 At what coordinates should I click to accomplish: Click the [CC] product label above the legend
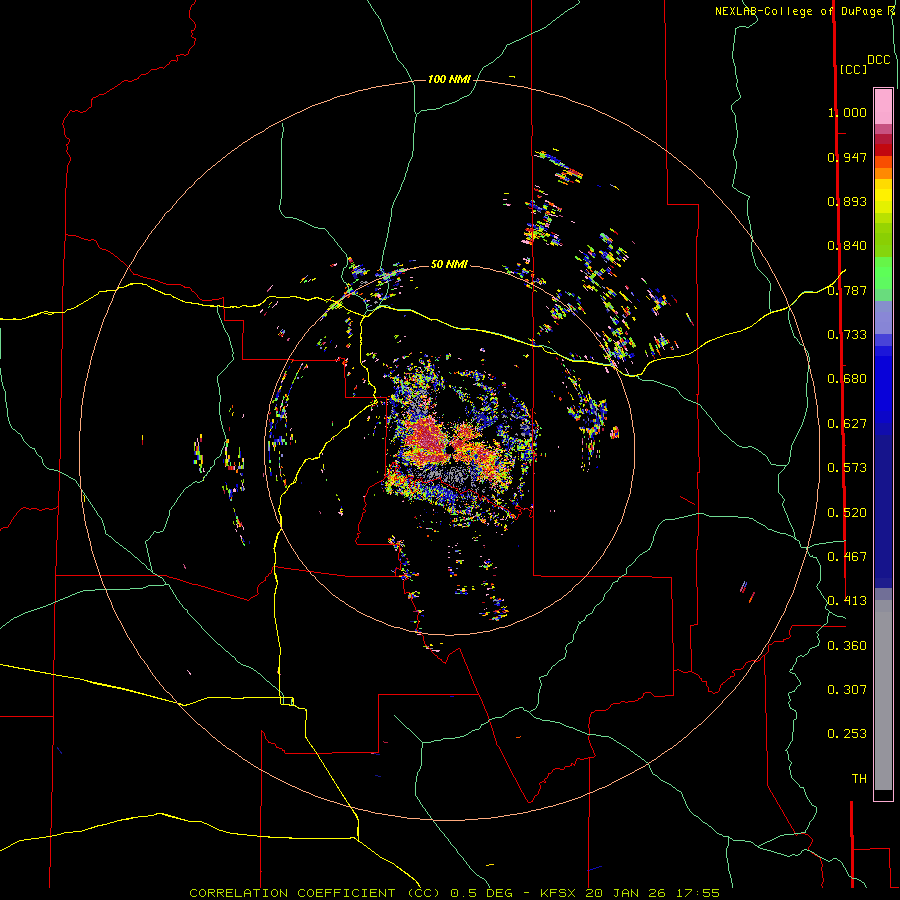(853, 69)
